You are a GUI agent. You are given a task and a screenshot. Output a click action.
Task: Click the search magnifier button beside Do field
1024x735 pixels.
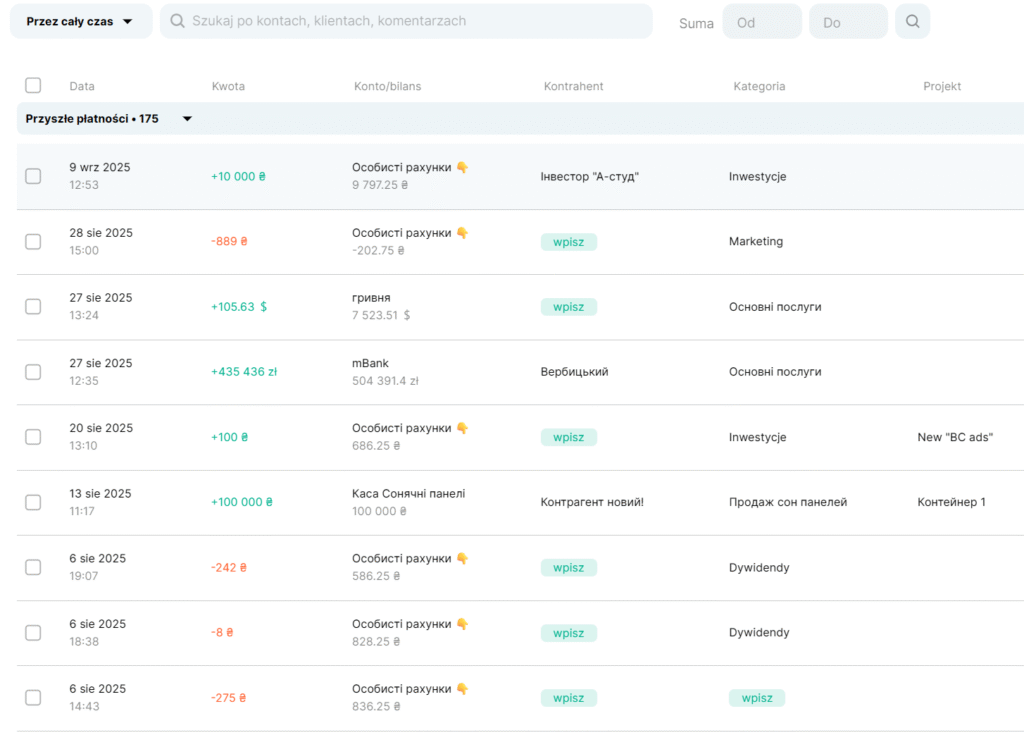pyautogui.click(x=912, y=22)
